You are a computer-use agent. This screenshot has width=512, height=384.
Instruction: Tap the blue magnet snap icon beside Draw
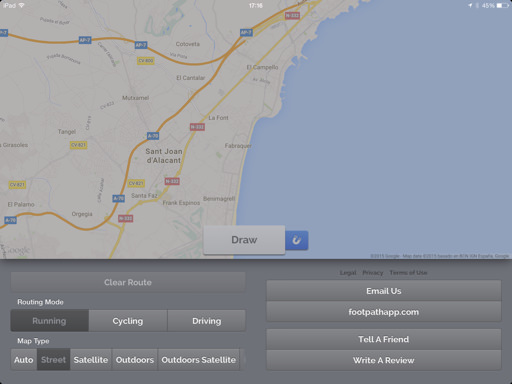297,240
